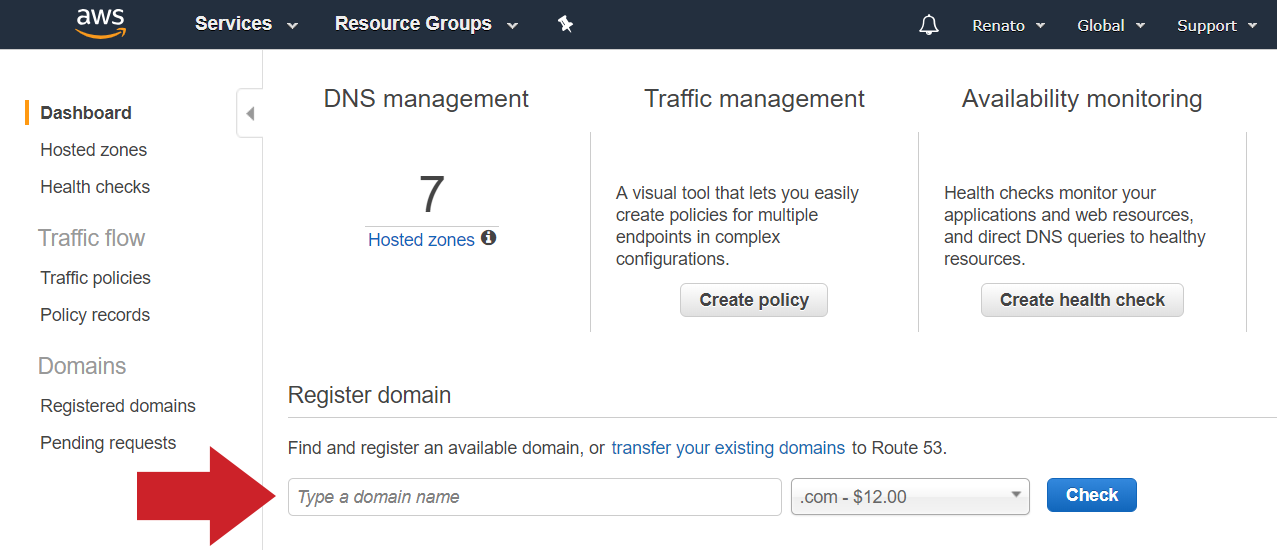Collapse the left navigation panel arrow

point(250,113)
